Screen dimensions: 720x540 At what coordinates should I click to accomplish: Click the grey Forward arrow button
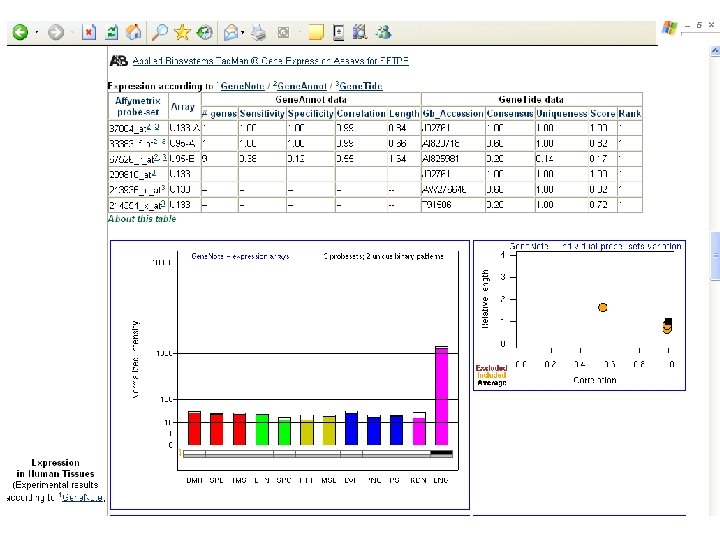(56, 32)
